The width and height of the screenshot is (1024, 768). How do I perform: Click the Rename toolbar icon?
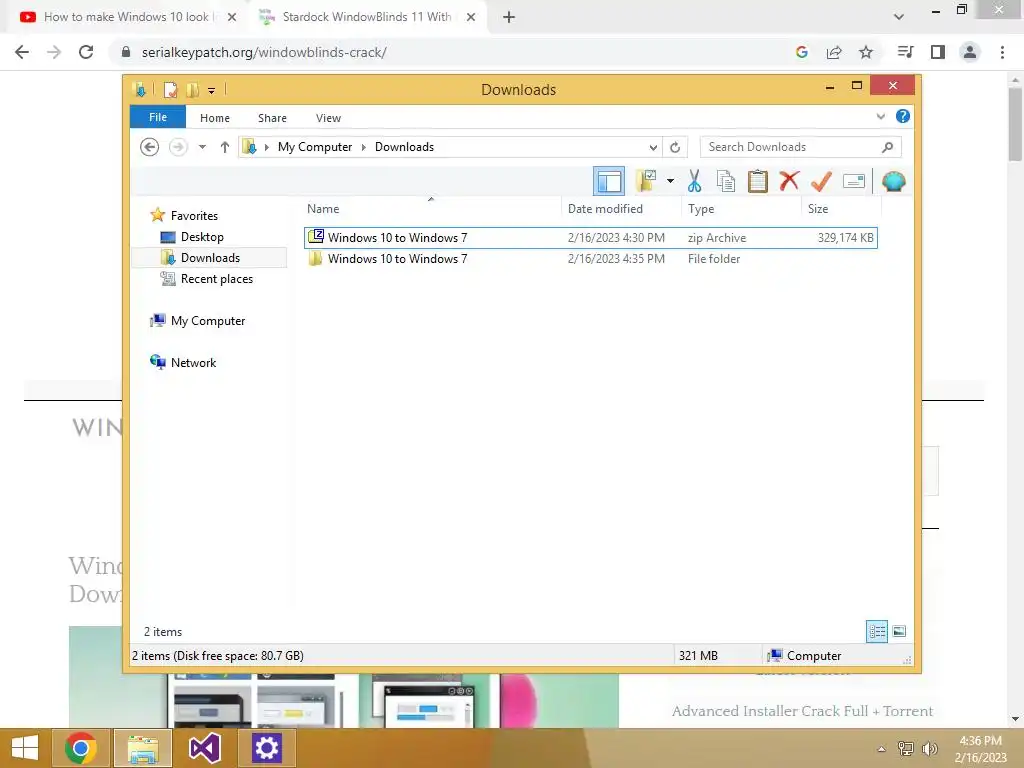[854, 181]
